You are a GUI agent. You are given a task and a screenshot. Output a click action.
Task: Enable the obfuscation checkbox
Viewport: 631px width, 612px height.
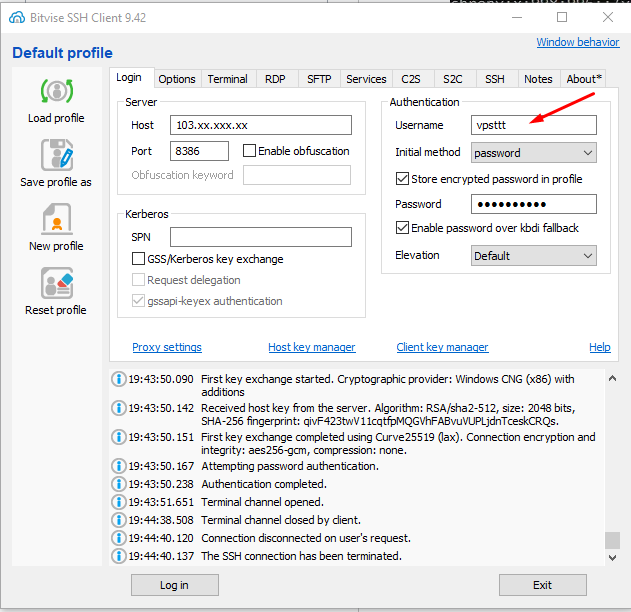pos(249,151)
